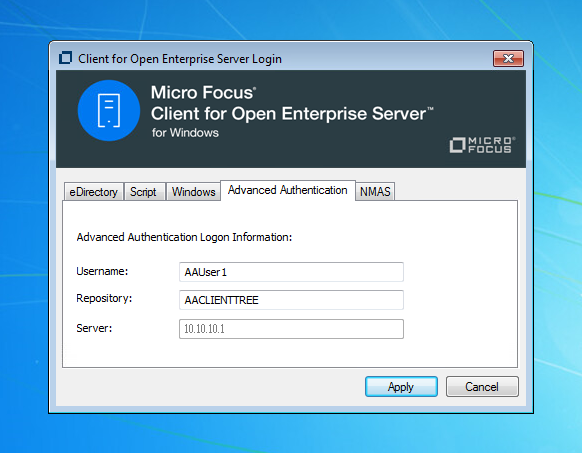Click the title bar window icon
Viewport: 582px width, 453px height.
click(x=65, y=58)
